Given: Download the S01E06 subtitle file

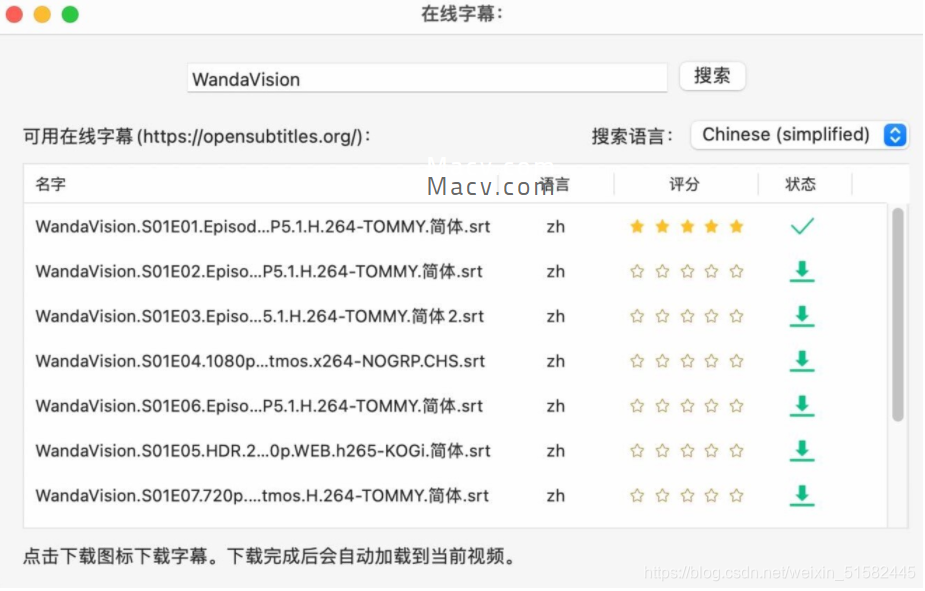Looking at the screenshot, I should click(x=801, y=406).
